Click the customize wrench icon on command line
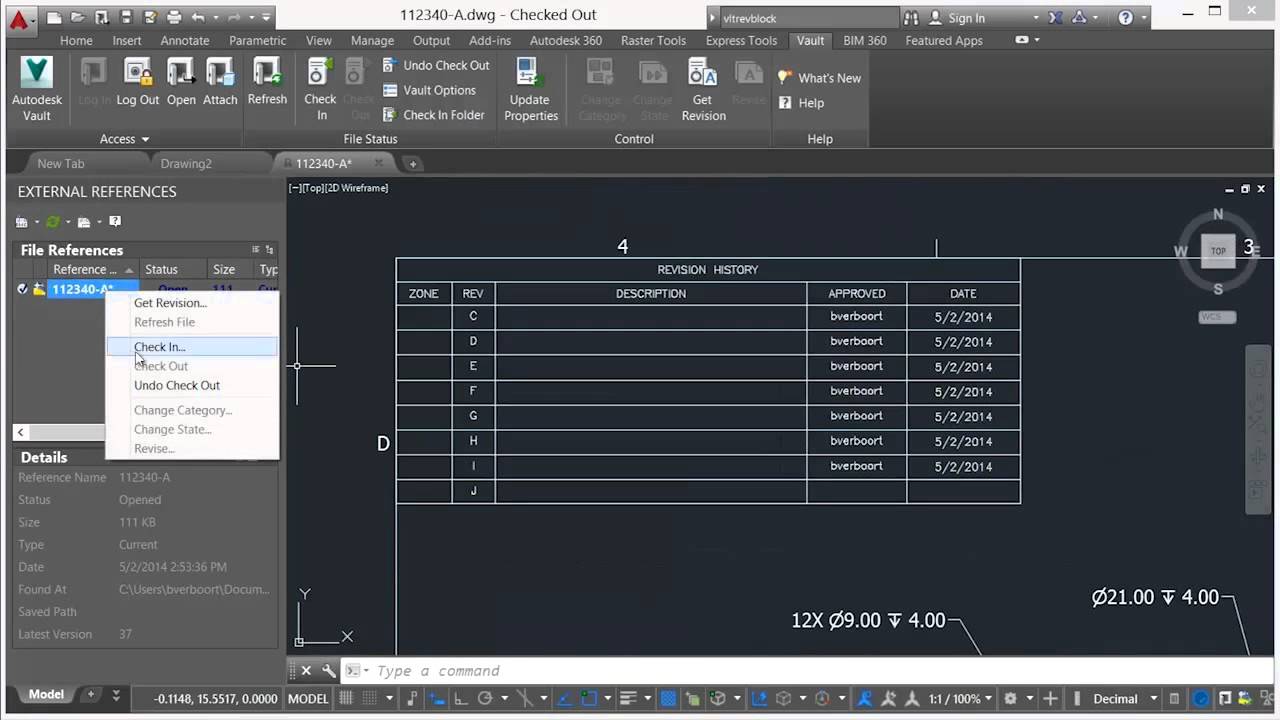 [328, 671]
